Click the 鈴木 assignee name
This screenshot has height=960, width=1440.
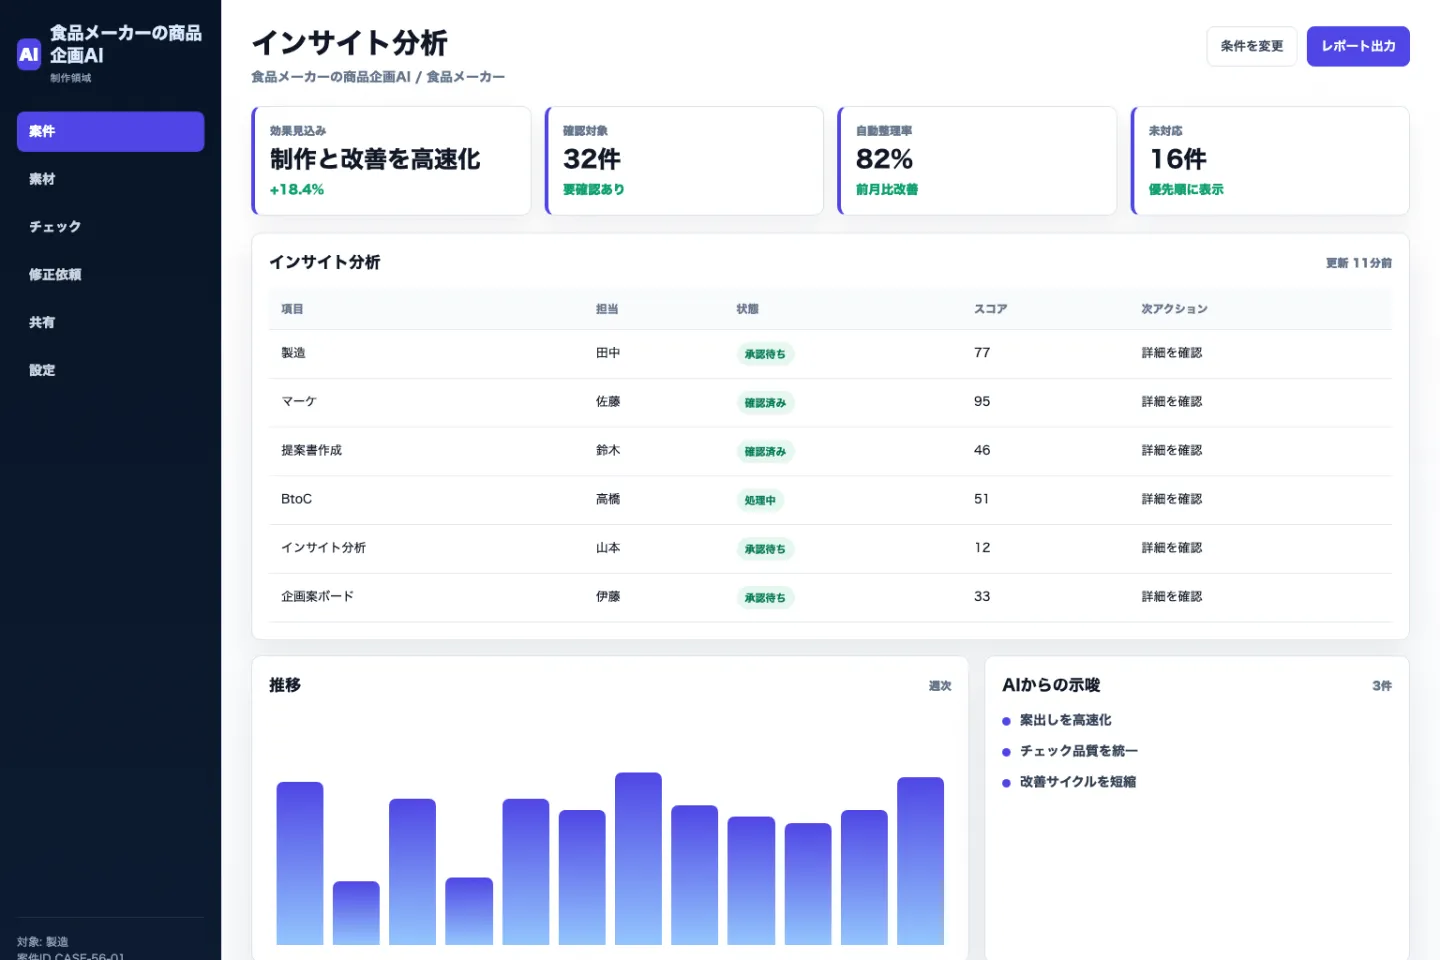(608, 451)
